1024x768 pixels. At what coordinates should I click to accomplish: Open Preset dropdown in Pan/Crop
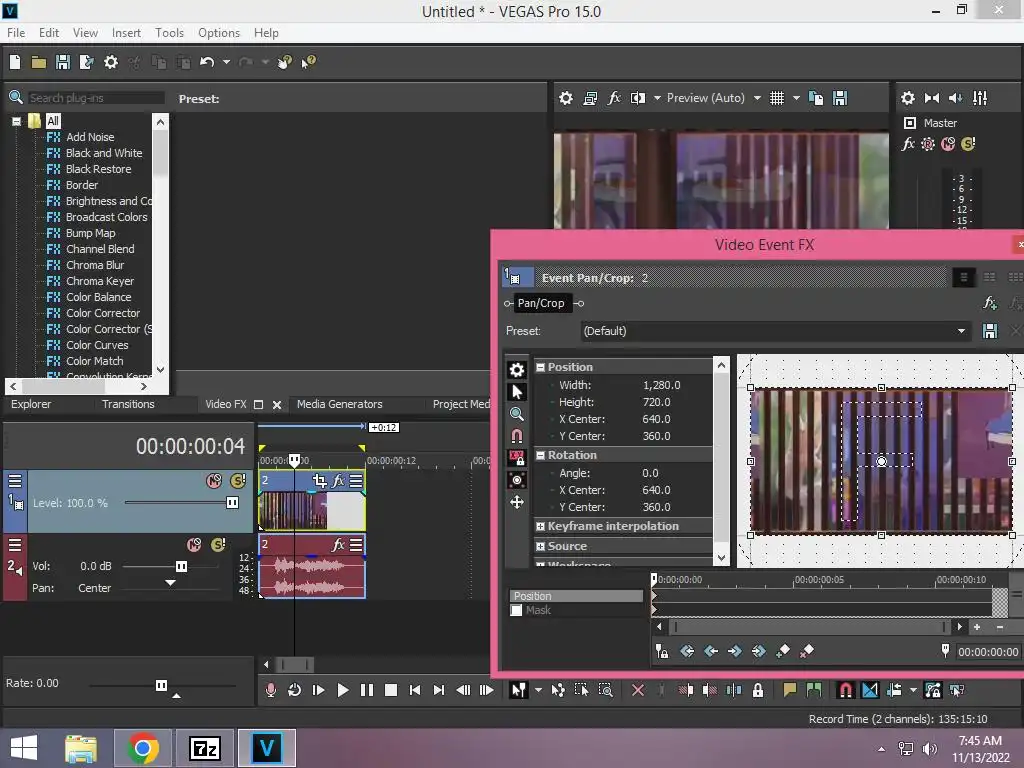[961, 331]
